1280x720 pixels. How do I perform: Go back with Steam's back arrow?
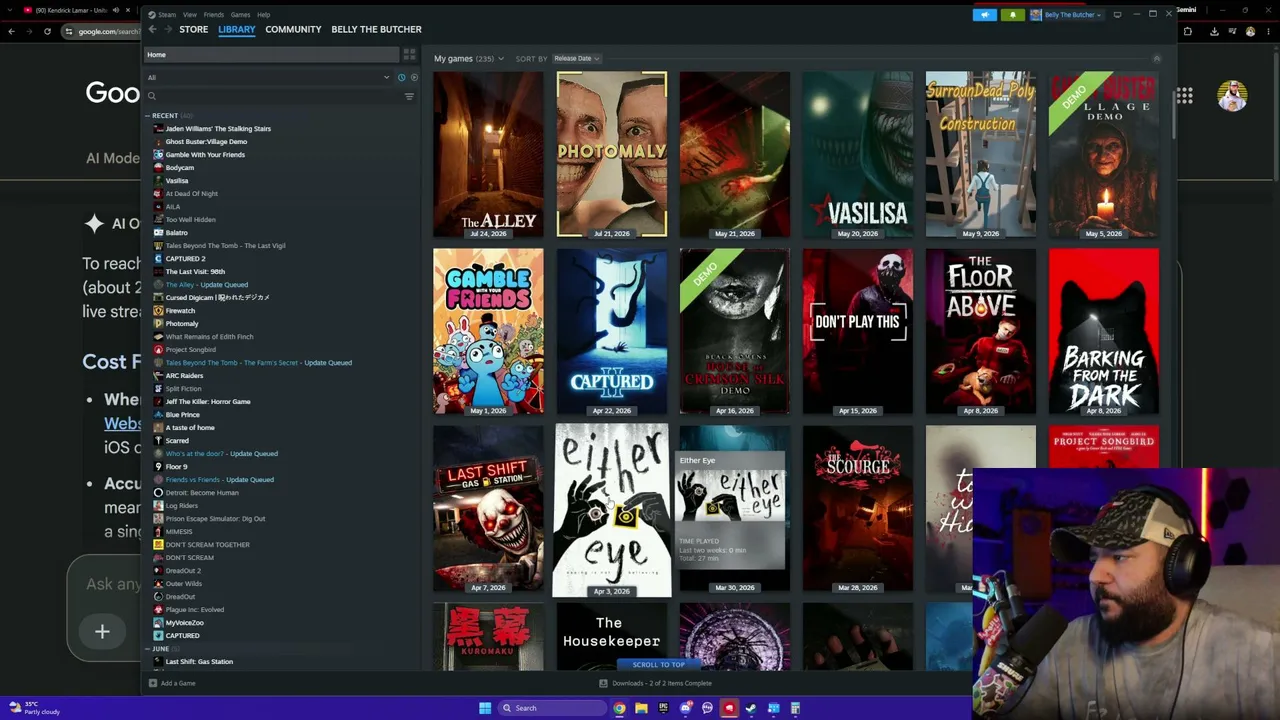[x=152, y=30]
